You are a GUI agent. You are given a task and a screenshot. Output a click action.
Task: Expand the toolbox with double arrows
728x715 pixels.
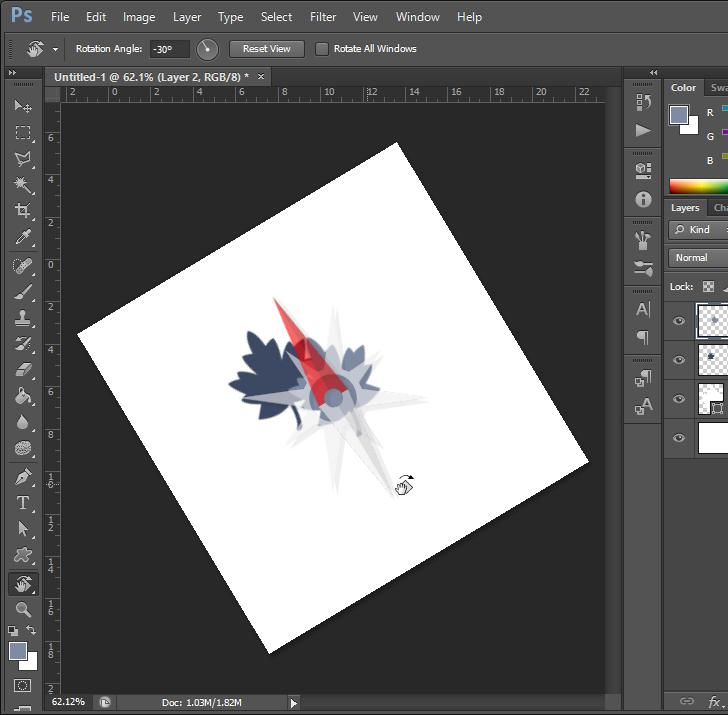tap(13, 72)
